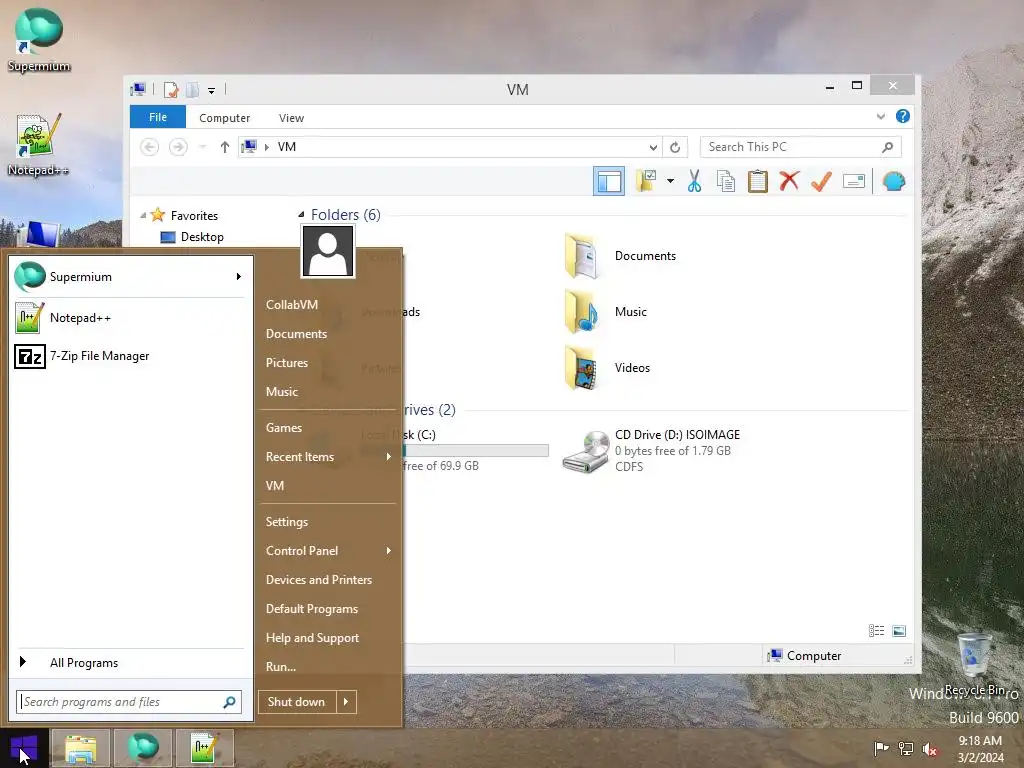Click the Search This PC field
1024x768 pixels.
[801, 147]
